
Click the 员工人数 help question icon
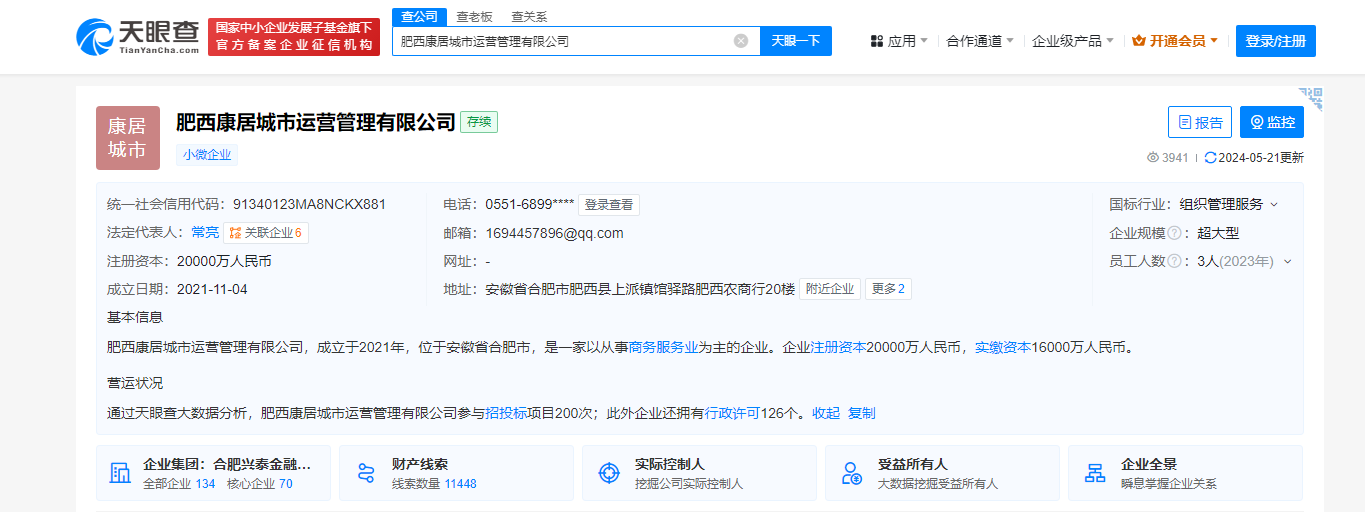tap(1174, 261)
